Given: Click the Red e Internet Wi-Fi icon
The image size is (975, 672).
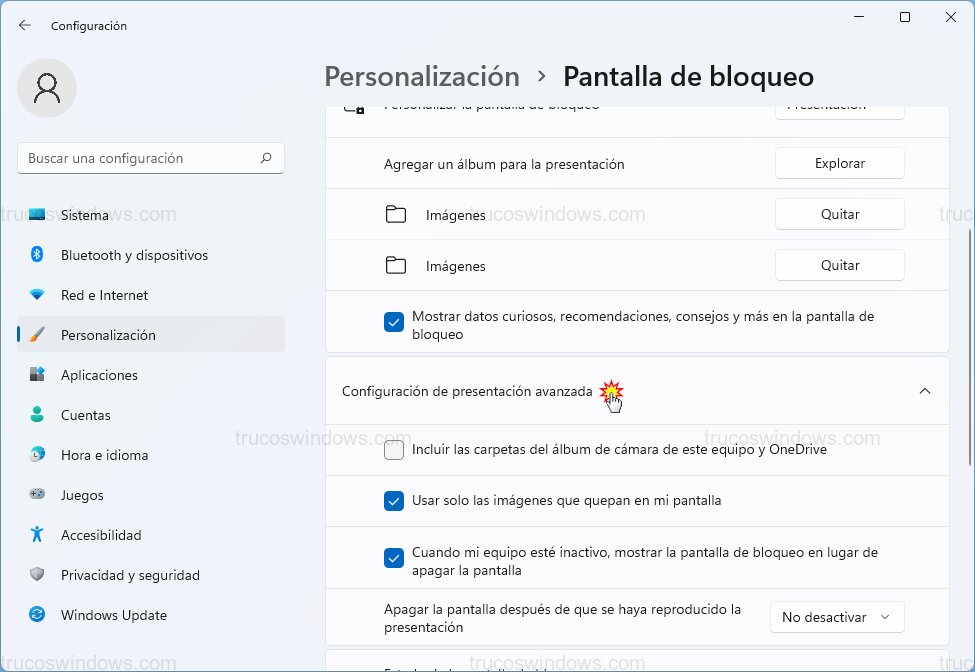Looking at the screenshot, I should tap(37, 295).
